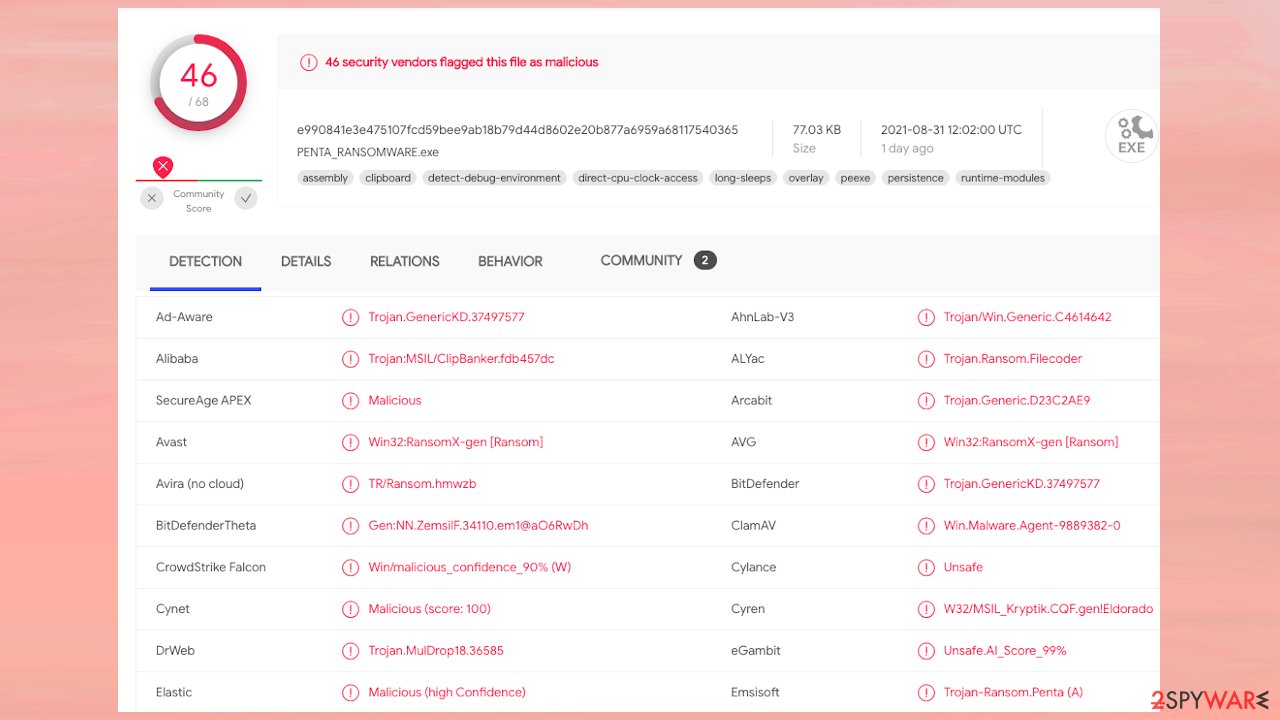Click the alert icon beside '46 security vendors flagged'
Image resolution: width=1280 pixels, height=720 pixels.
tap(309, 62)
